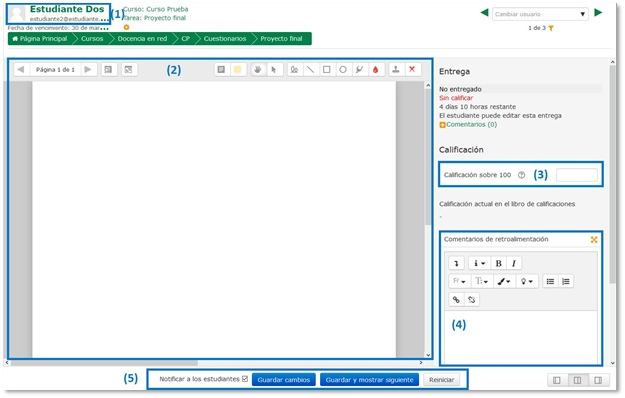Open the red annotation colour picker
Viewport: 625px width, 398px height.
click(x=375, y=70)
